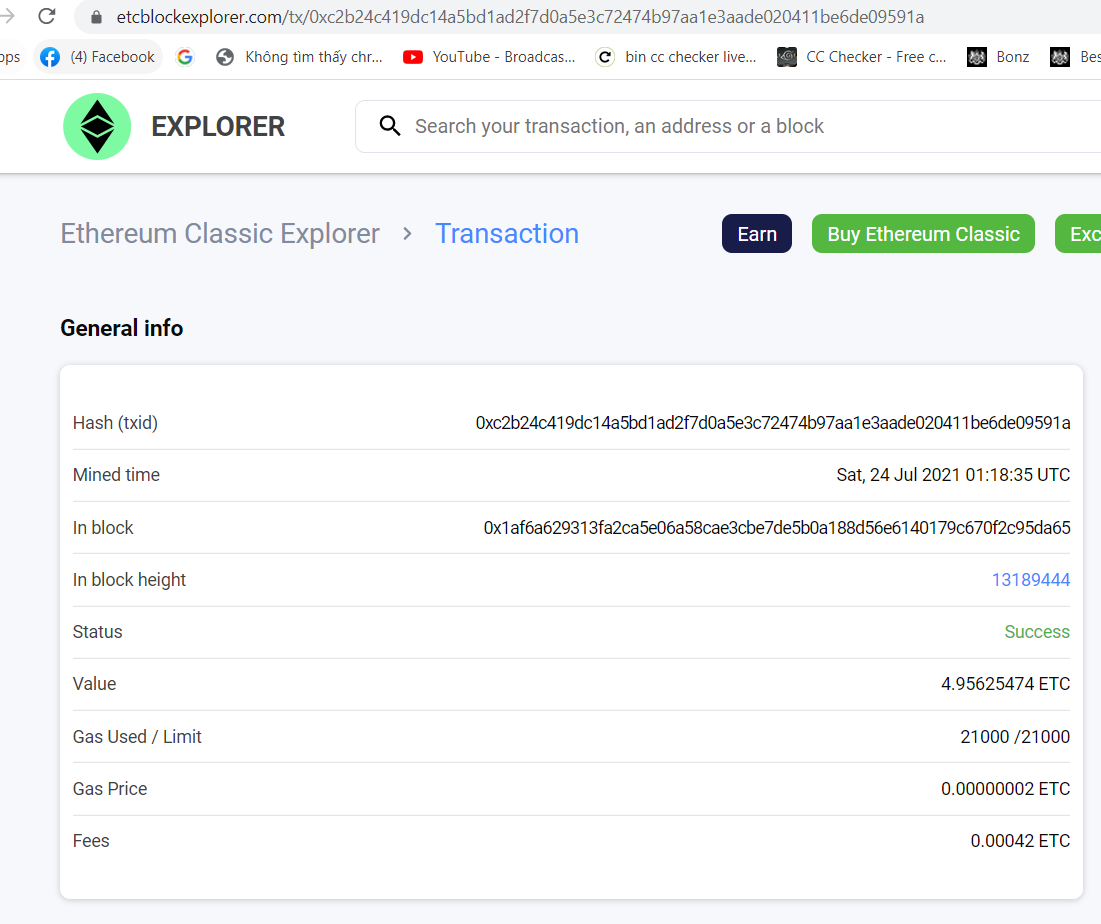
Task: Click the Ethereum Classic logo icon
Action: click(97, 126)
